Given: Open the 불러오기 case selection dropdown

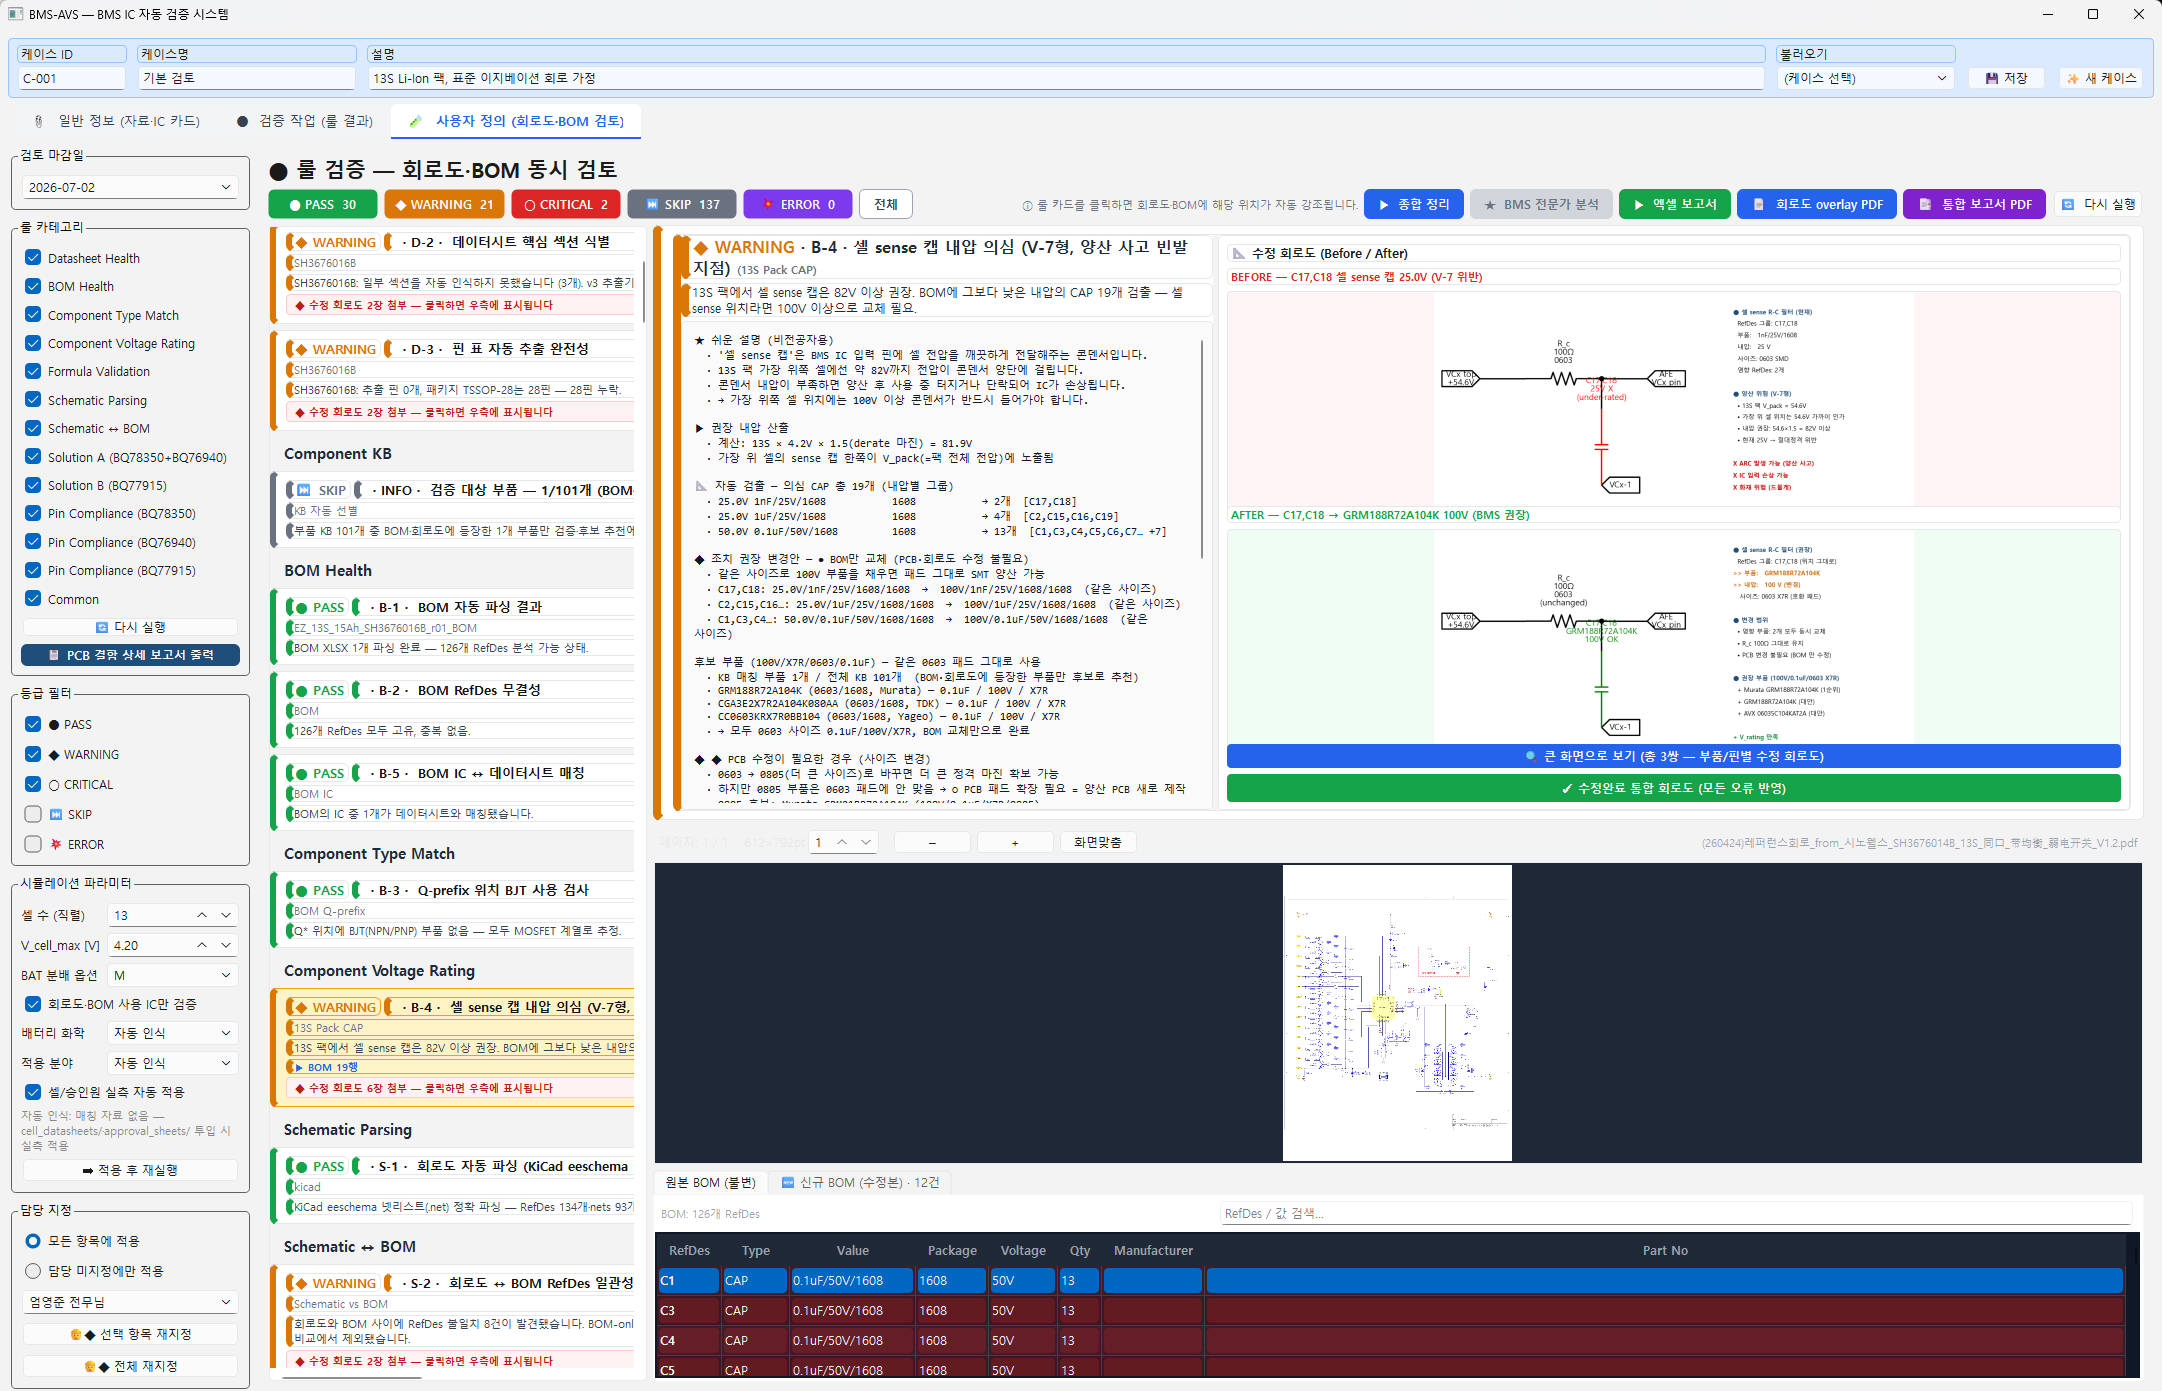Looking at the screenshot, I should pyautogui.click(x=1941, y=78).
